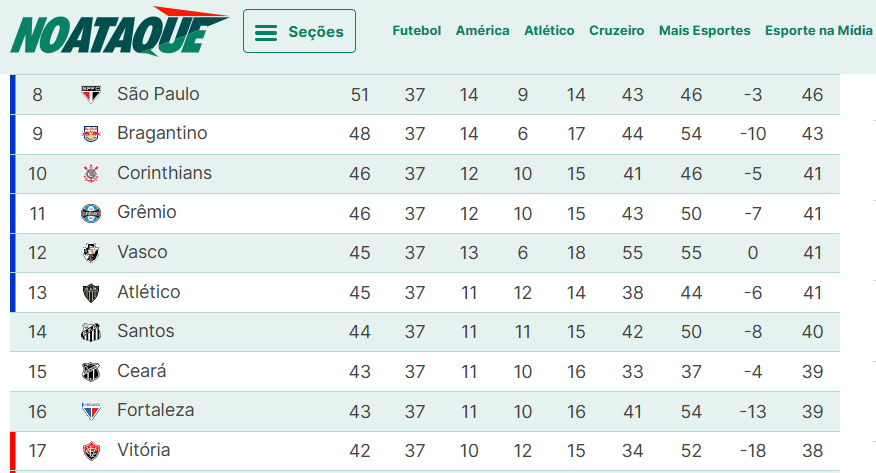Click the Santos club crest
The height and width of the screenshot is (473, 876).
point(91,332)
